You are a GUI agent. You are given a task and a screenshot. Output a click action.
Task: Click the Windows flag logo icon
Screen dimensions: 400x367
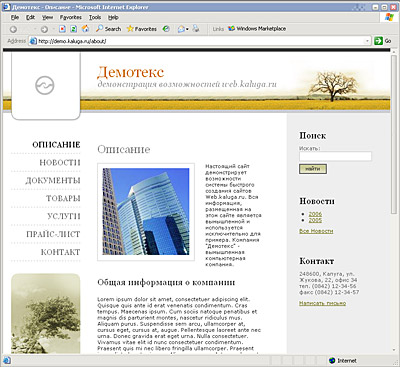coord(389,17)
